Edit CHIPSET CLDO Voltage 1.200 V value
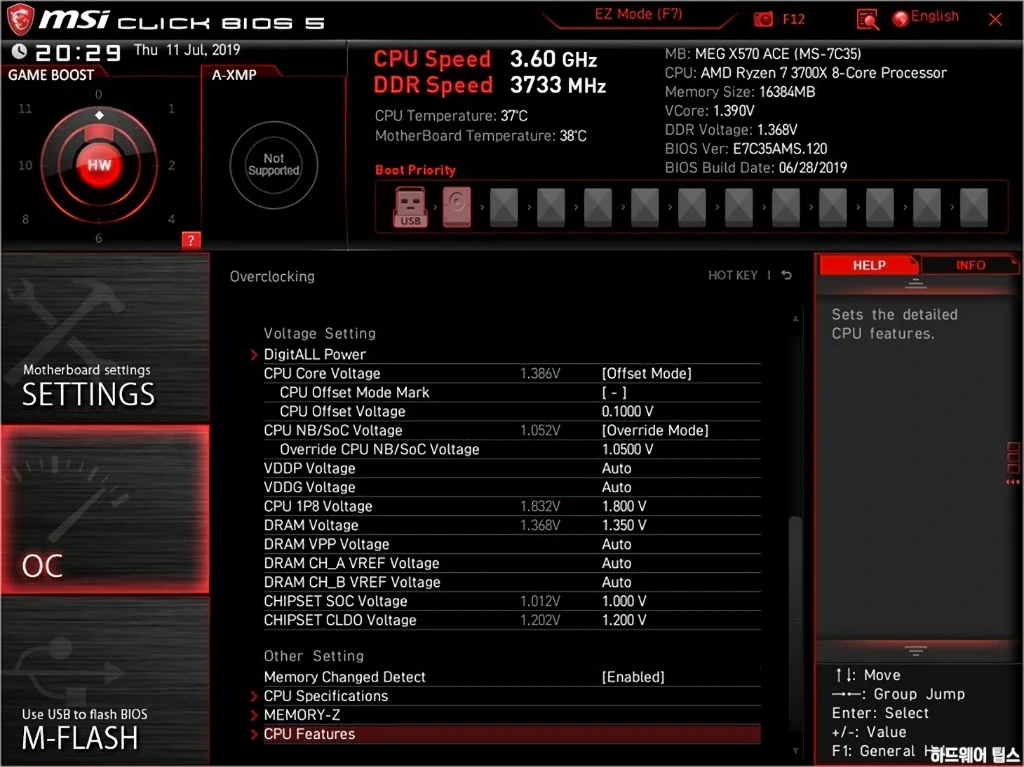Viewport: 1024px width, 767px height. (x=624, y=619)
